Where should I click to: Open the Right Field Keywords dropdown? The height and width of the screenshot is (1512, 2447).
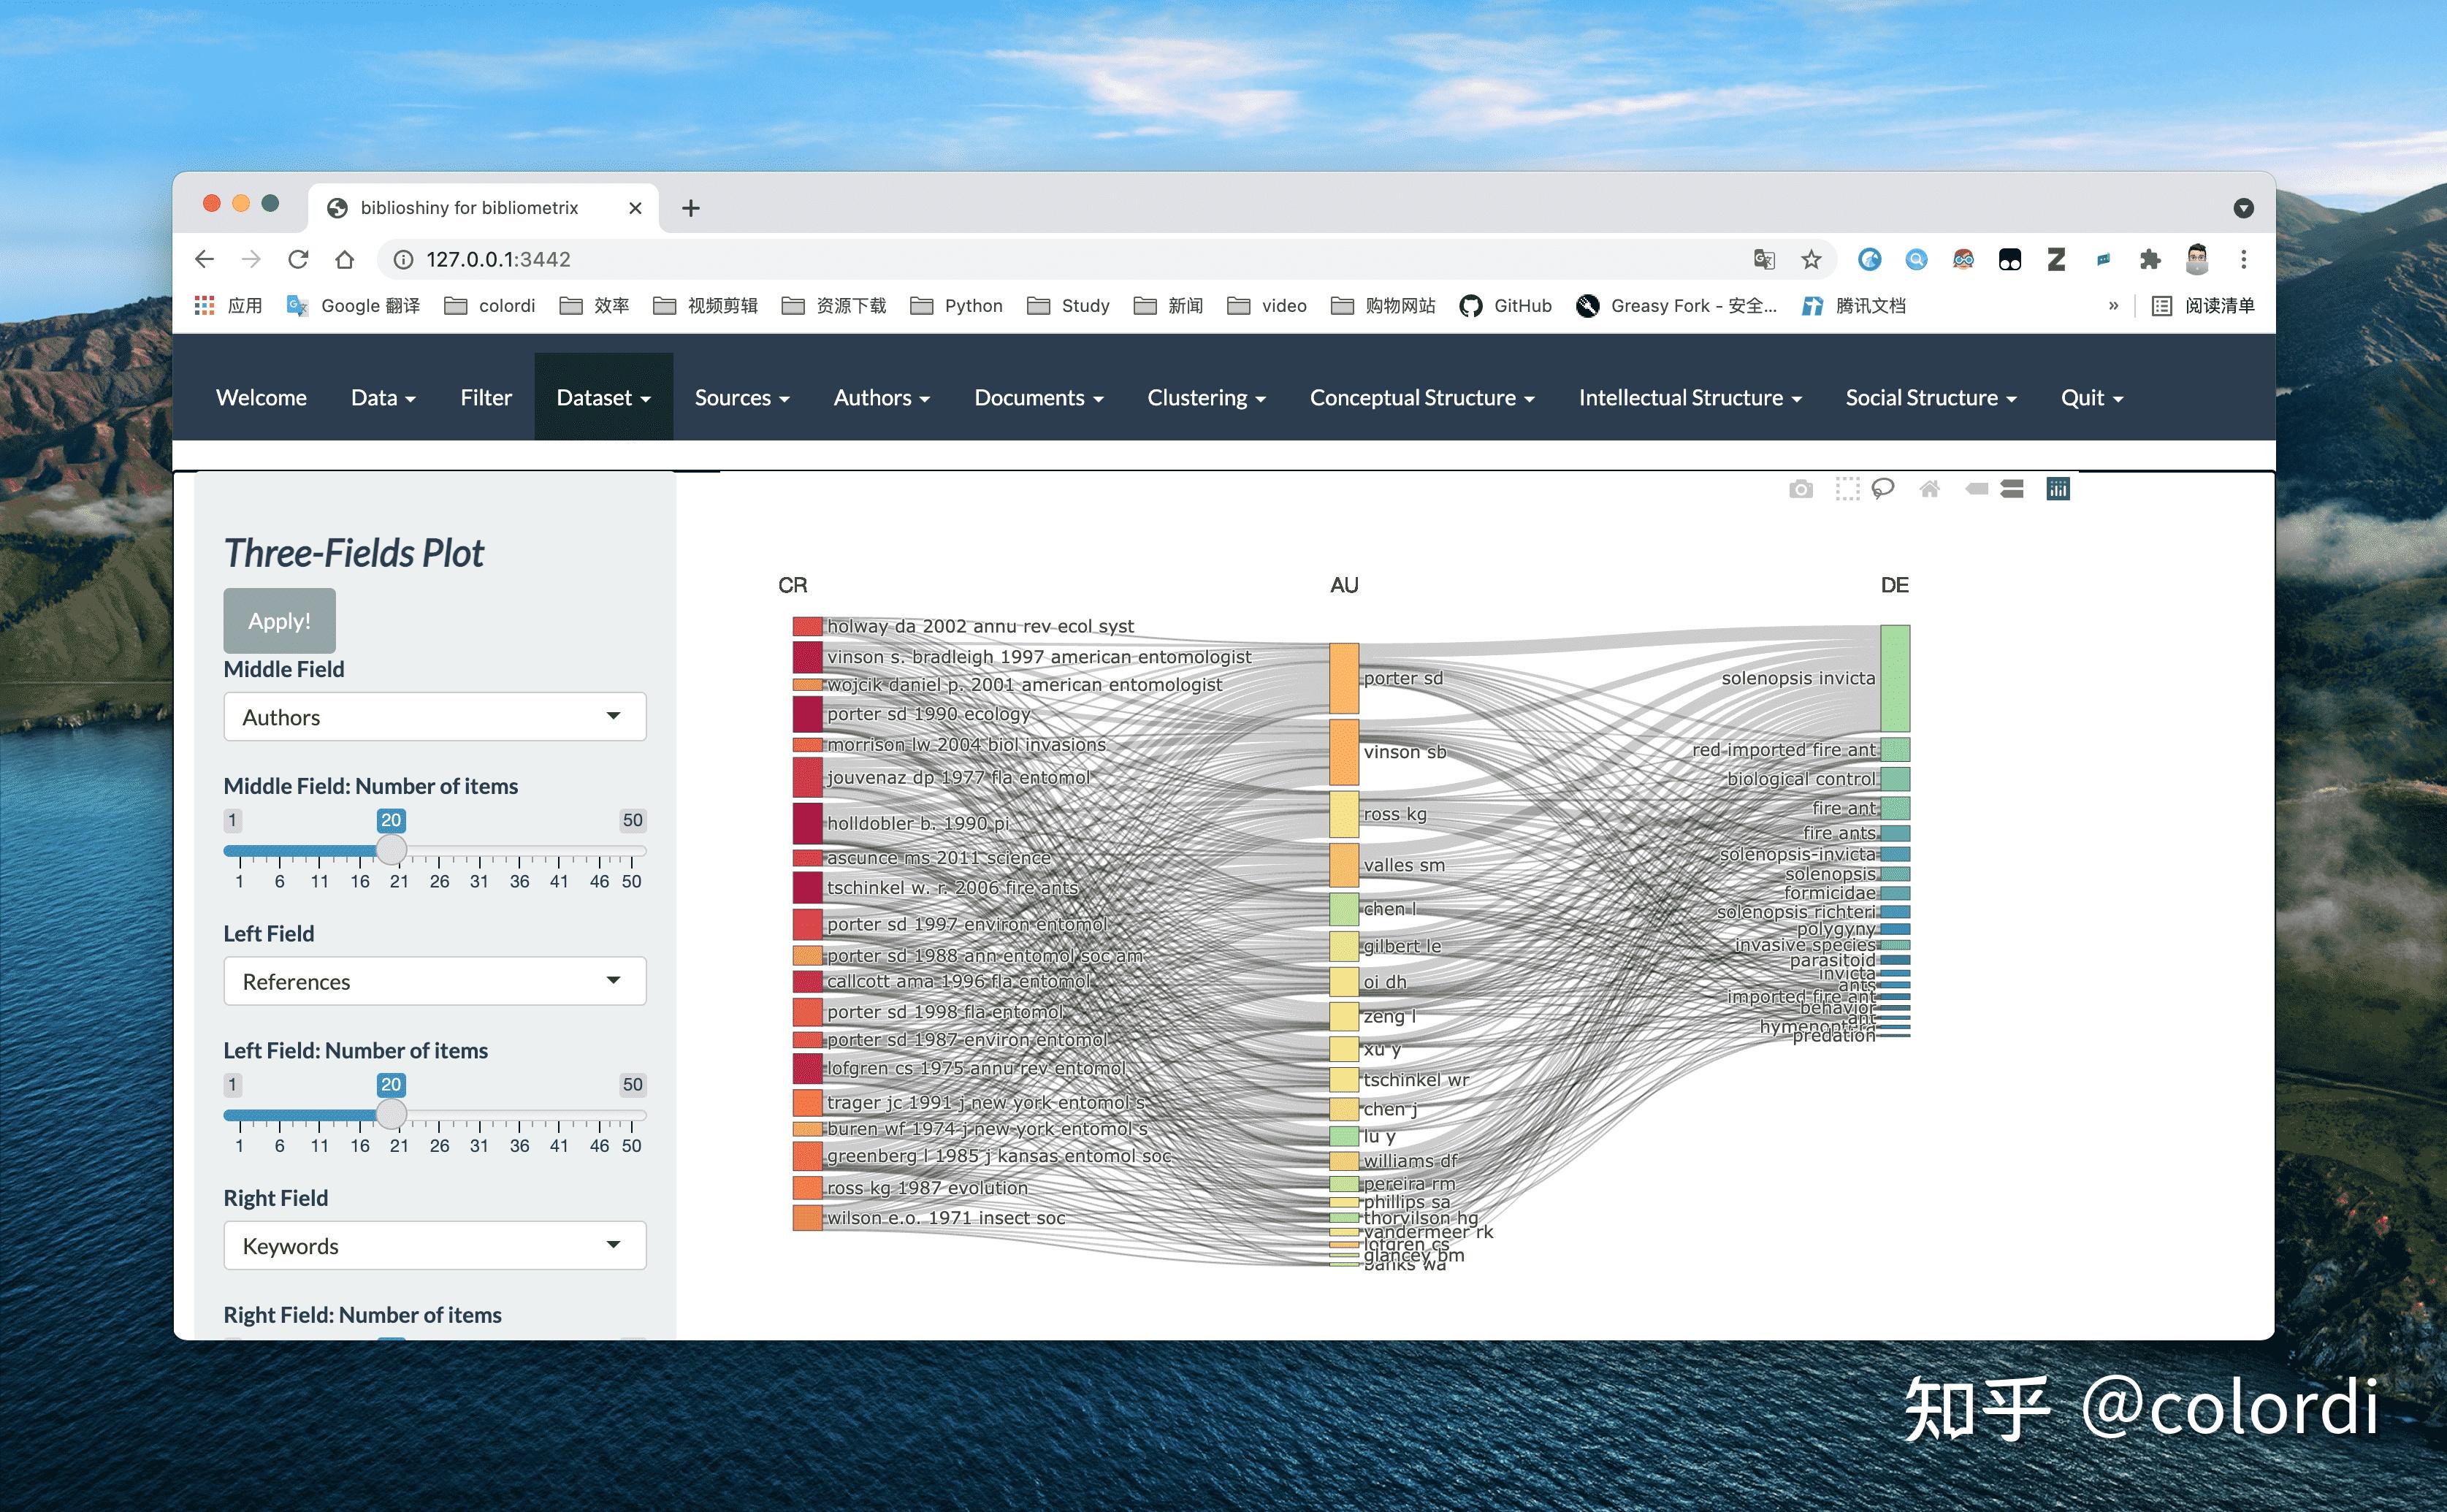(434, 1246)
